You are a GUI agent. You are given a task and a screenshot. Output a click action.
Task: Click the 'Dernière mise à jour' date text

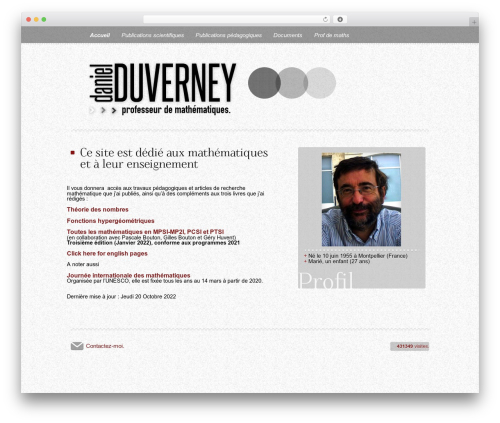(121, 297)
